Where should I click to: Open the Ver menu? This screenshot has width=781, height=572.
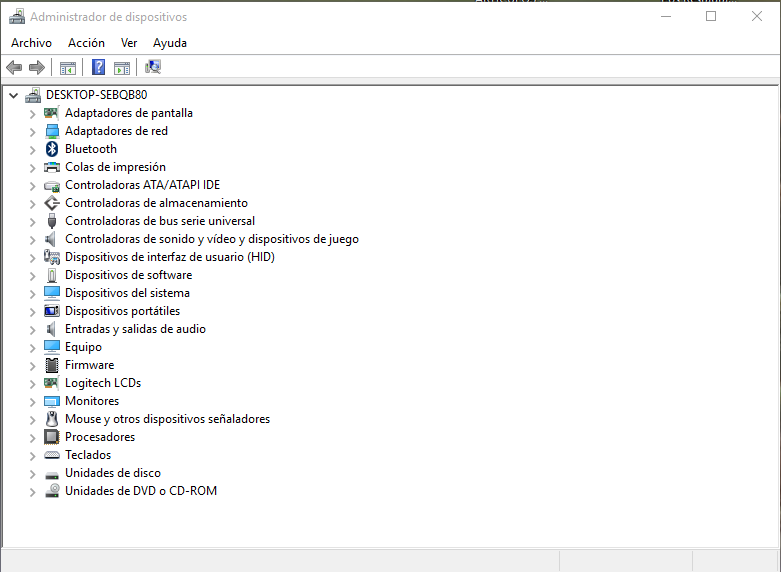(129, 43)
